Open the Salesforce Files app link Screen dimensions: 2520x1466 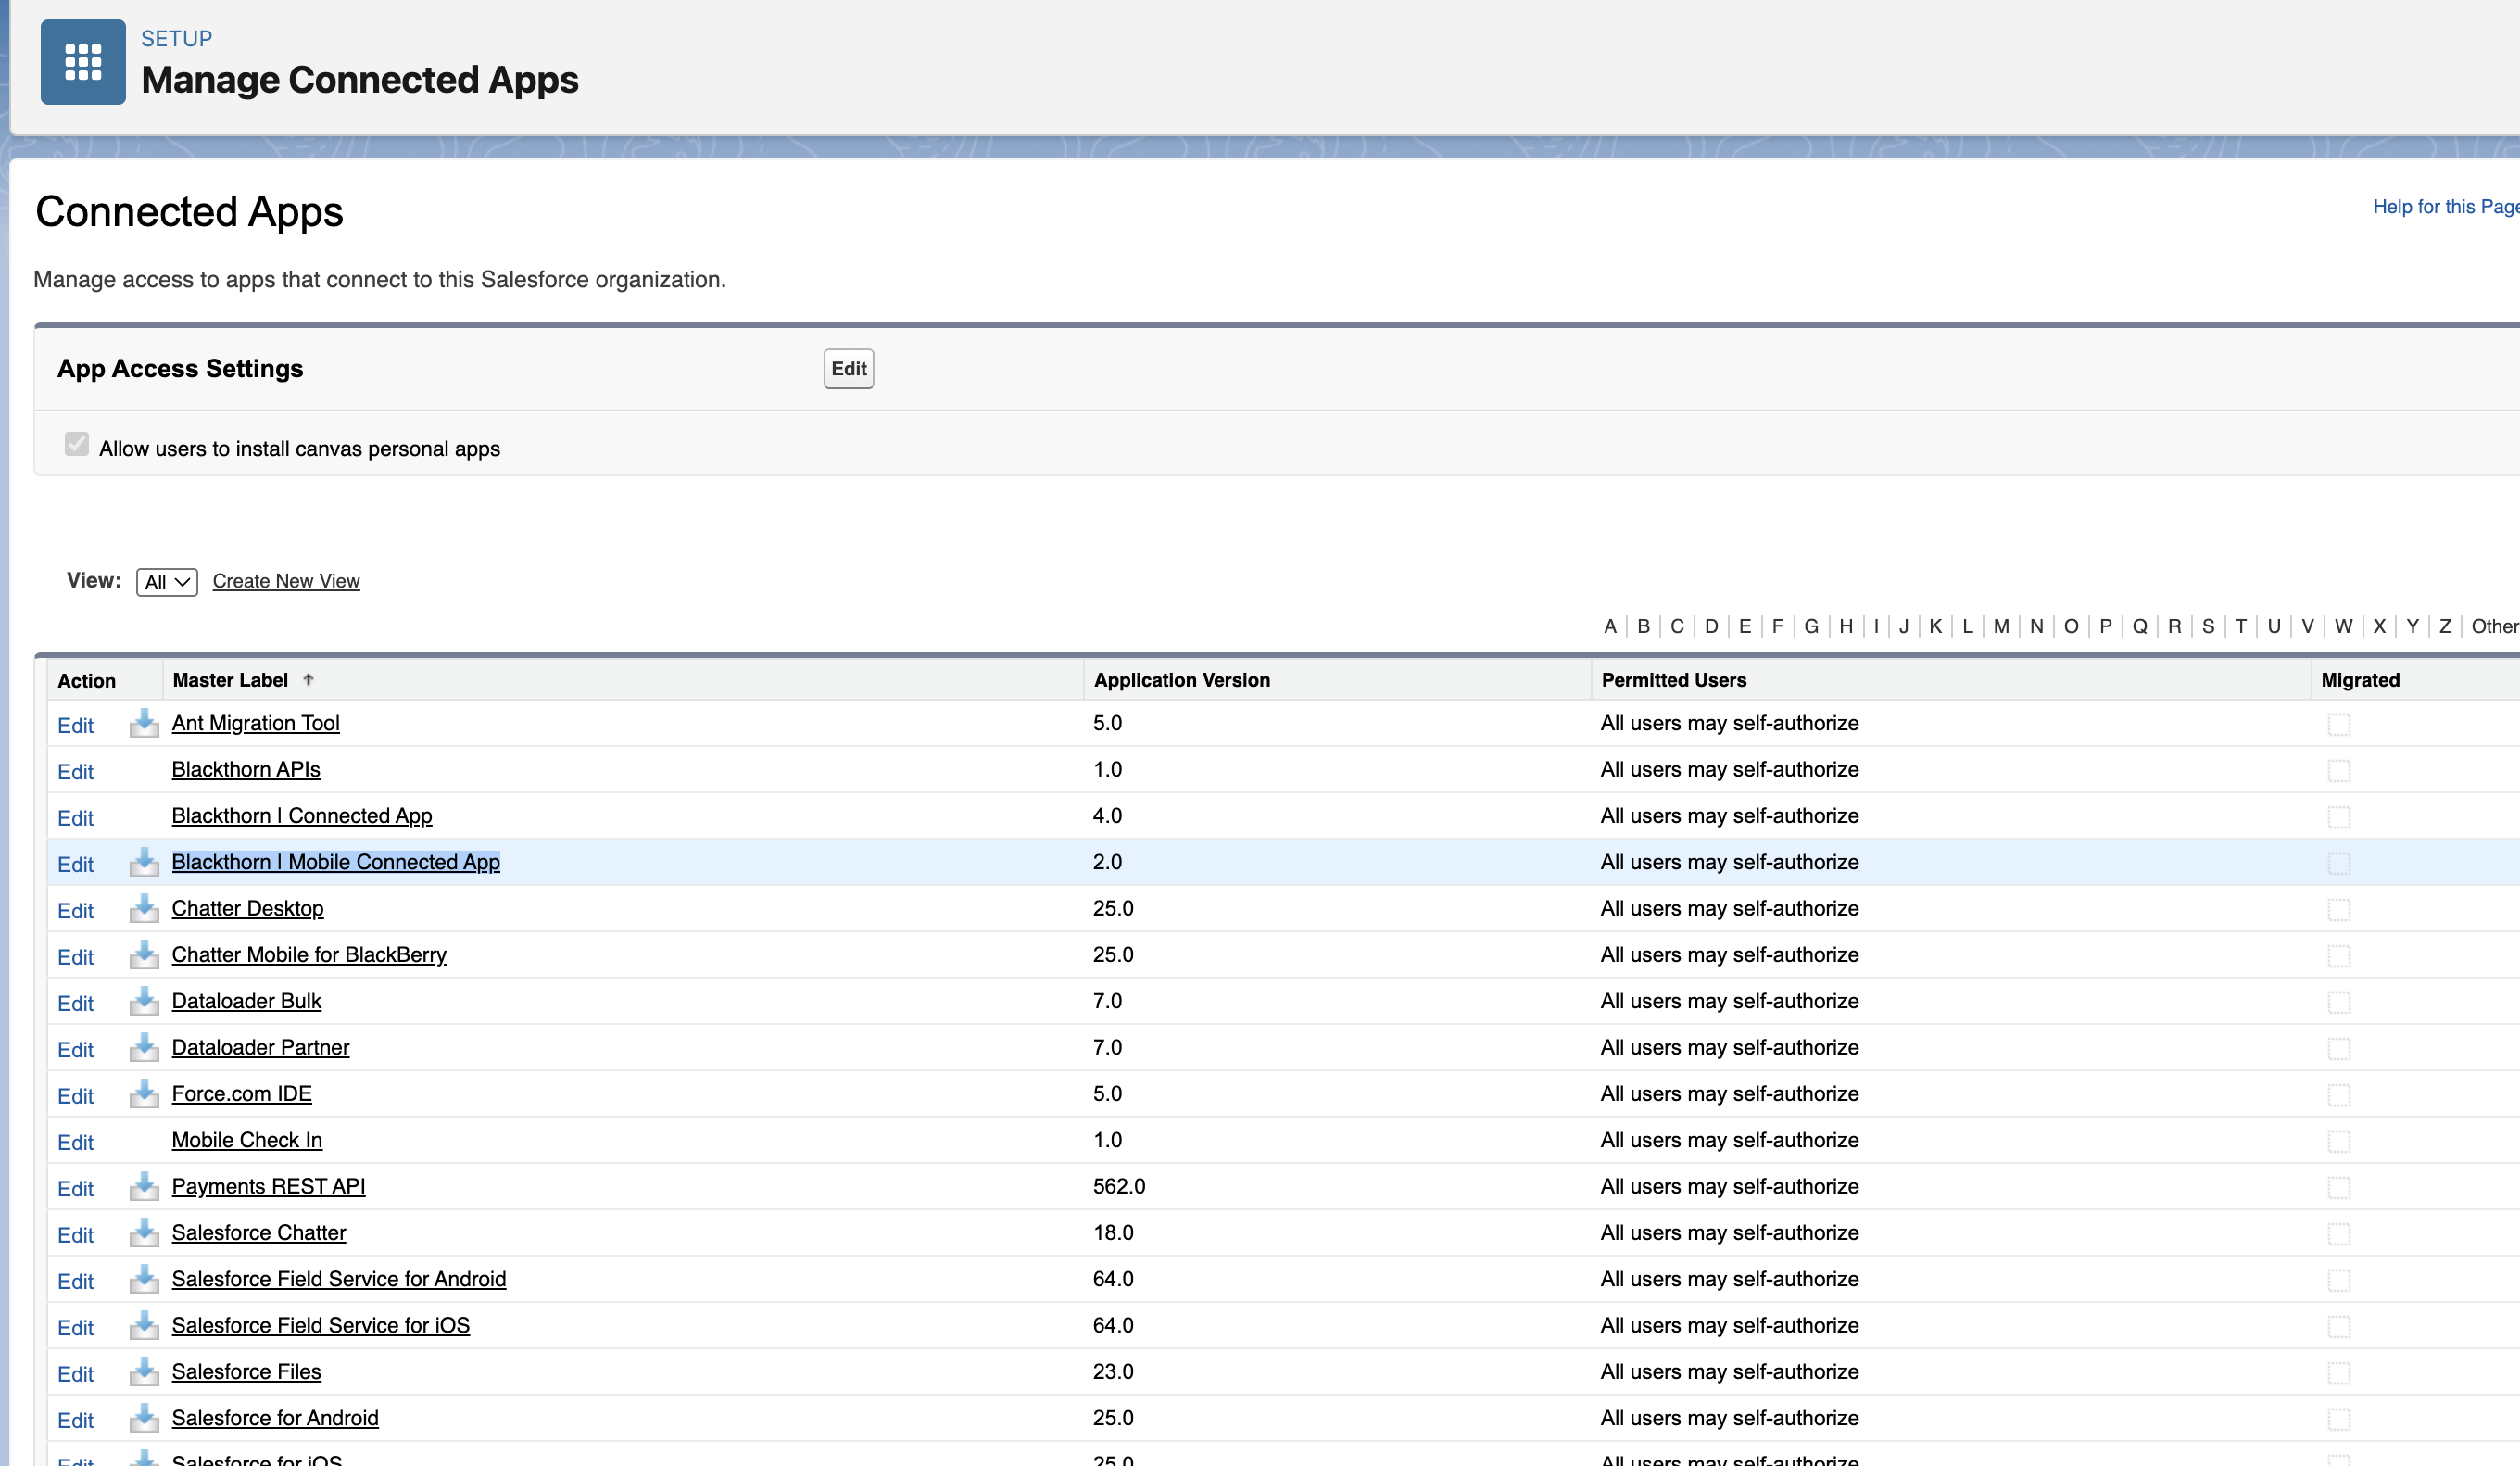click(x=246, y=1372)
